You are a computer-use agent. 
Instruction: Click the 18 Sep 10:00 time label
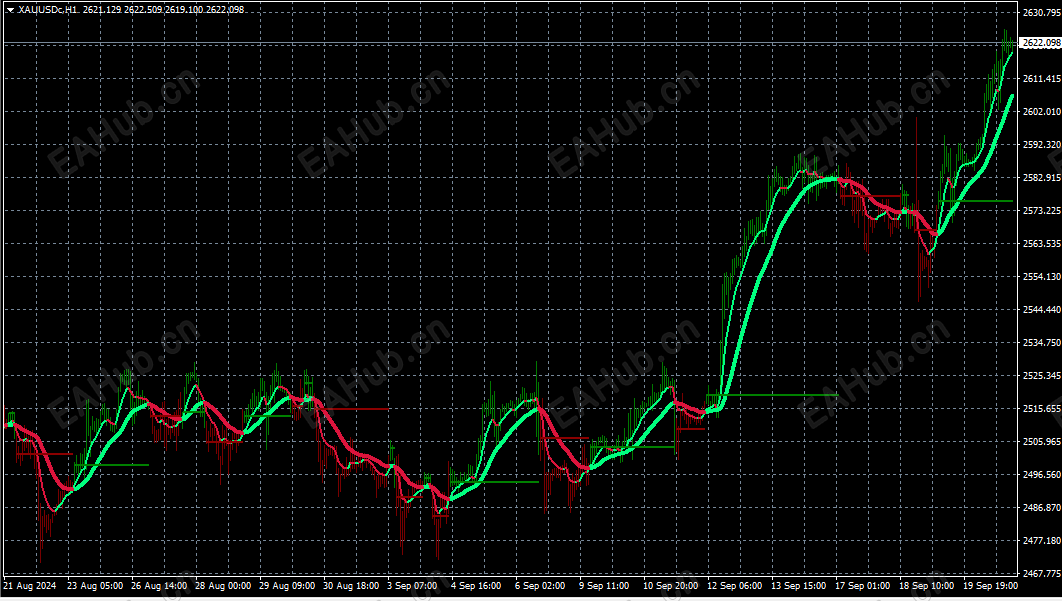click(x=927, y=585)
